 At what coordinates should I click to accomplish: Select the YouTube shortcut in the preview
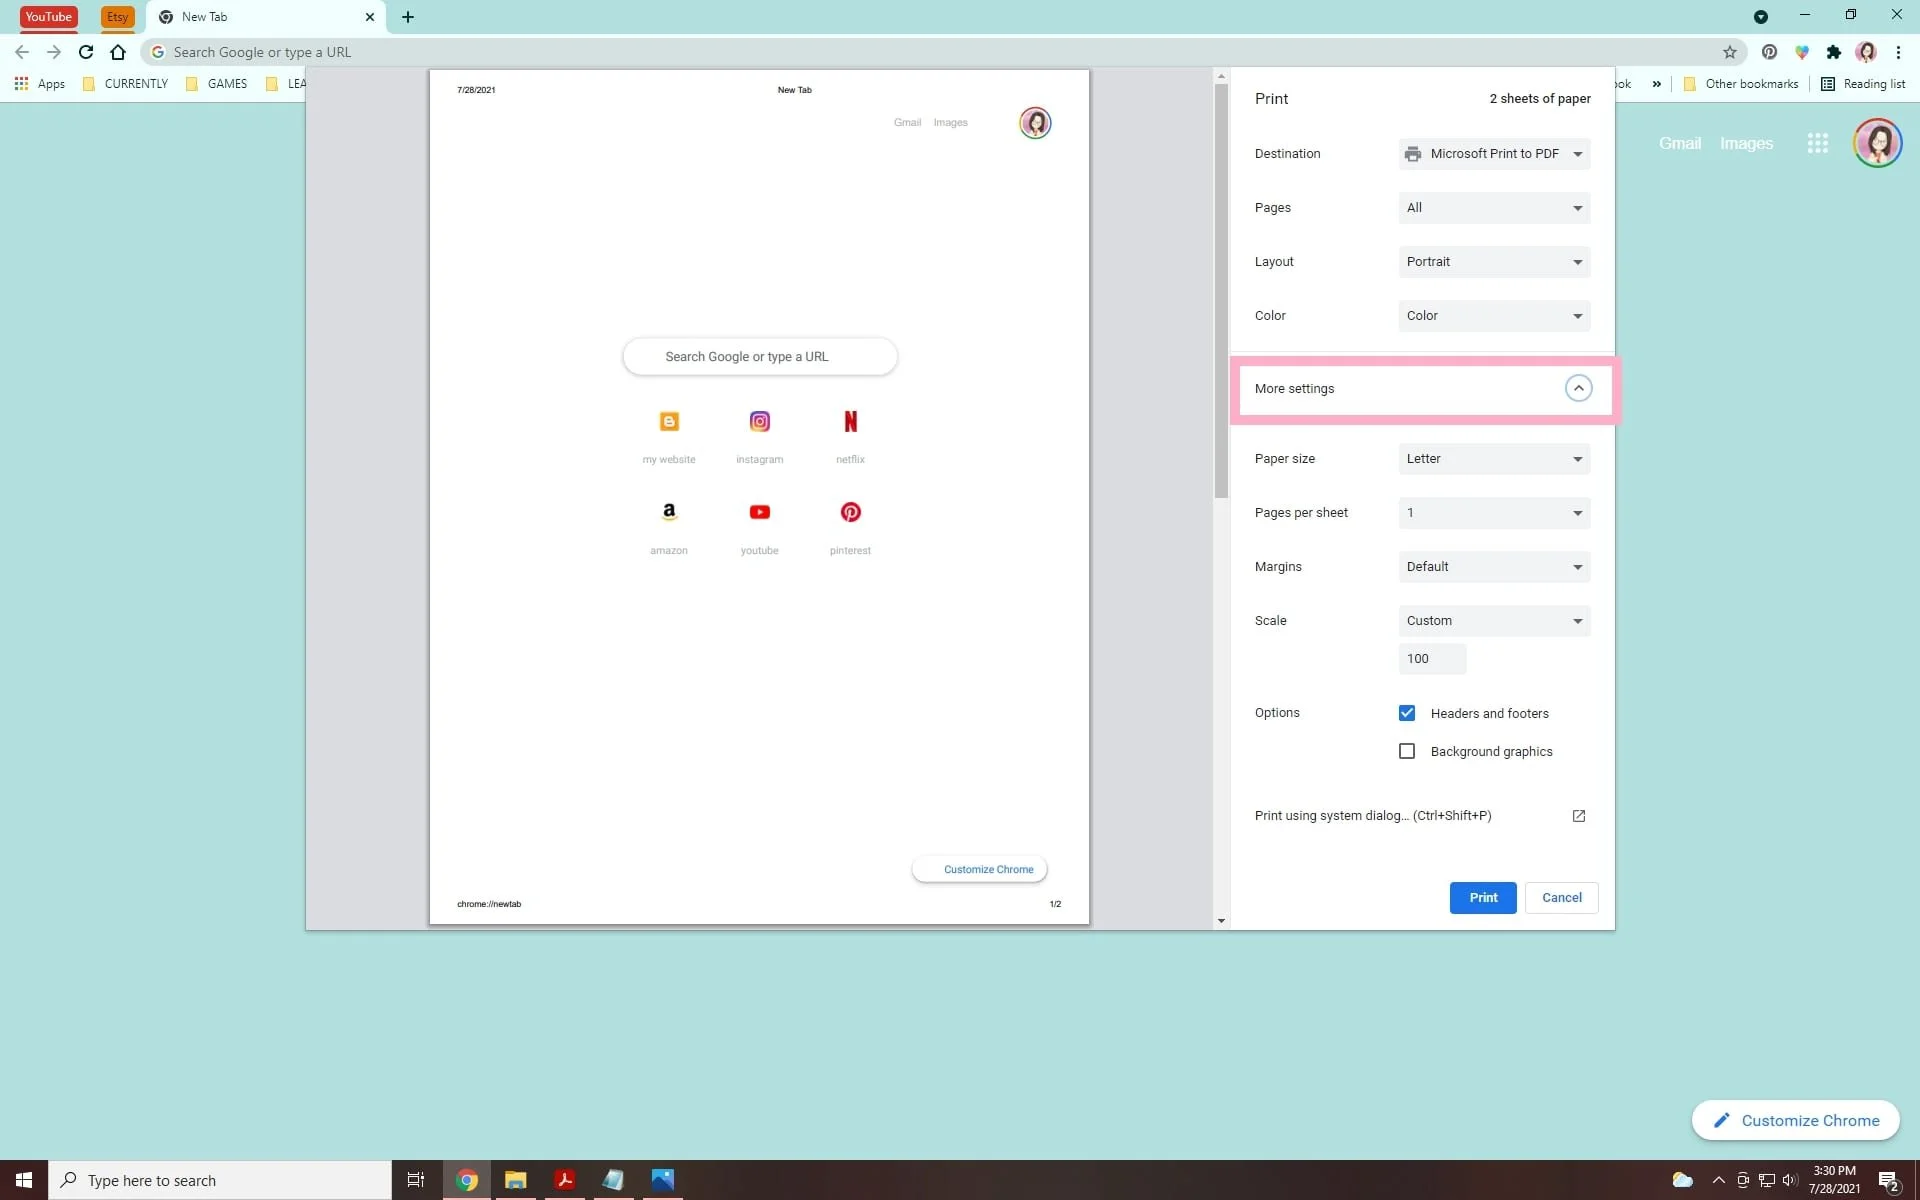[x=760, y=512]
